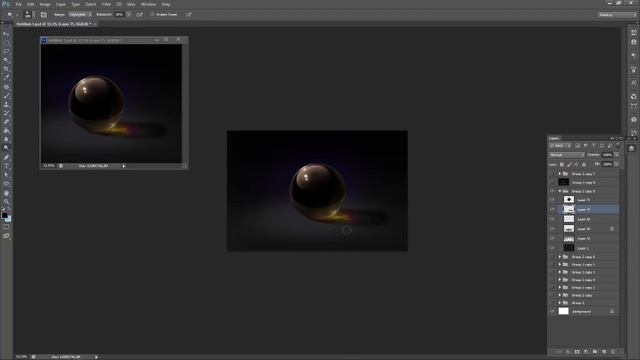Viewport: 640px width, 360px height.
Task: Create a new group from panel bottom
Action: tap(595, 351)
